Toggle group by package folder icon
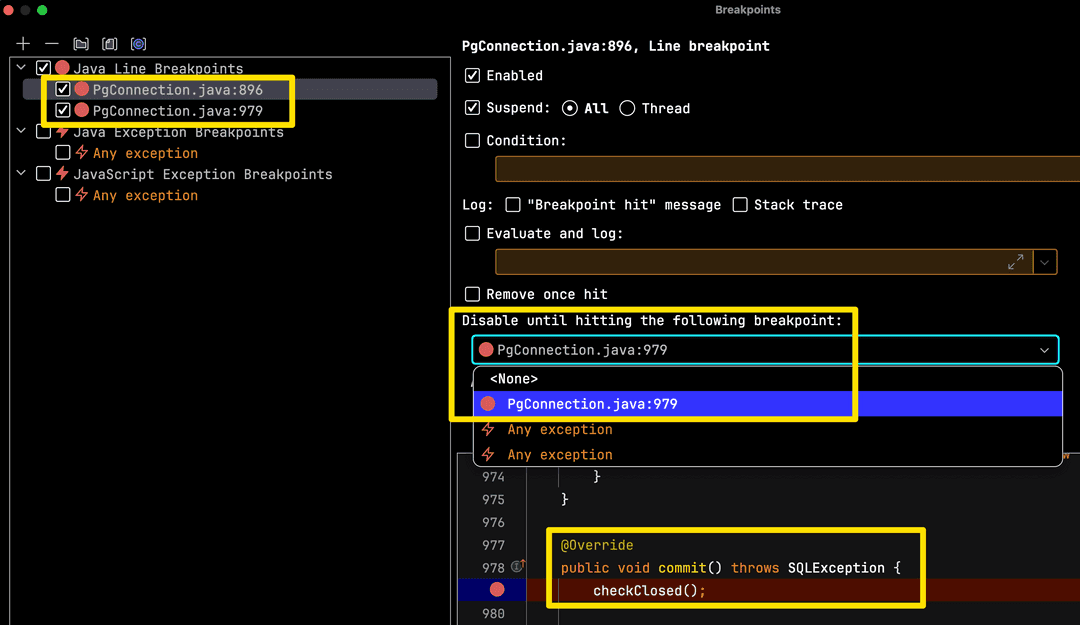This screenshot has height=625, width=1080. pyautogui.click(x=81, y=44)
